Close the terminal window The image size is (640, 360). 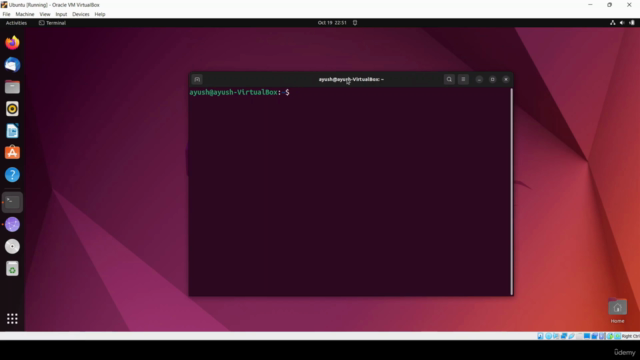[x=506, y=79]
